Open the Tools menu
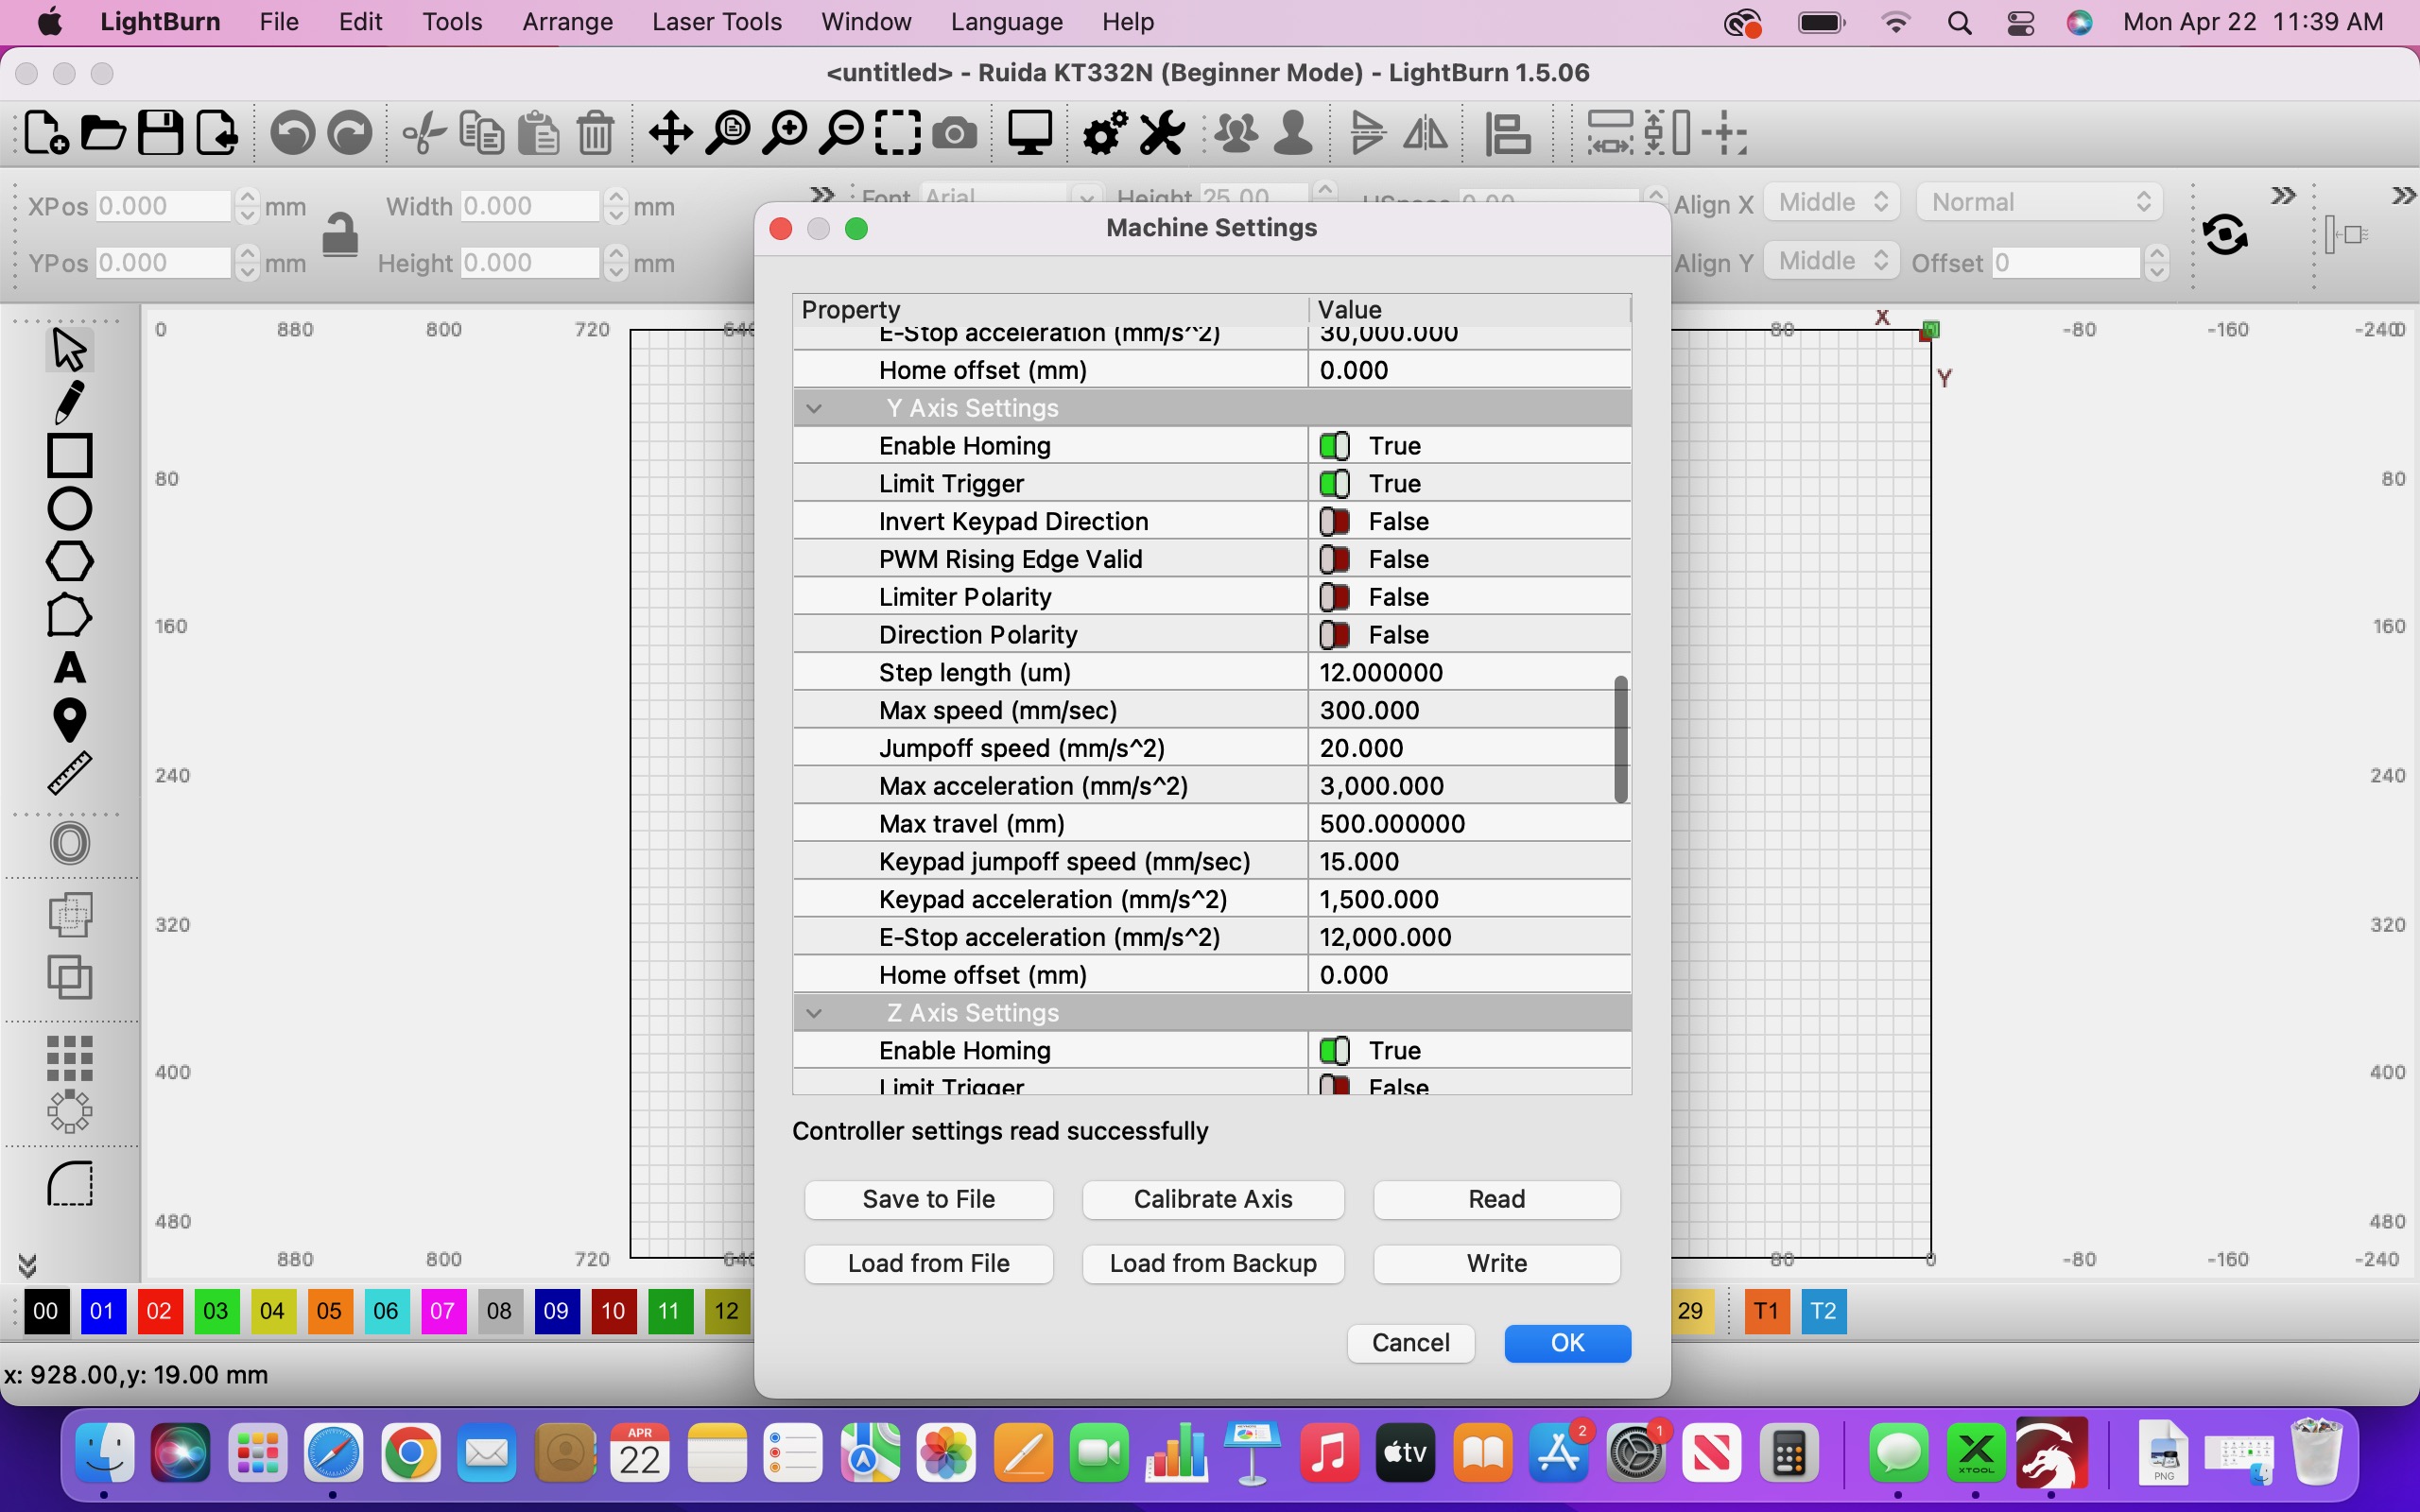 coord(452,22)
